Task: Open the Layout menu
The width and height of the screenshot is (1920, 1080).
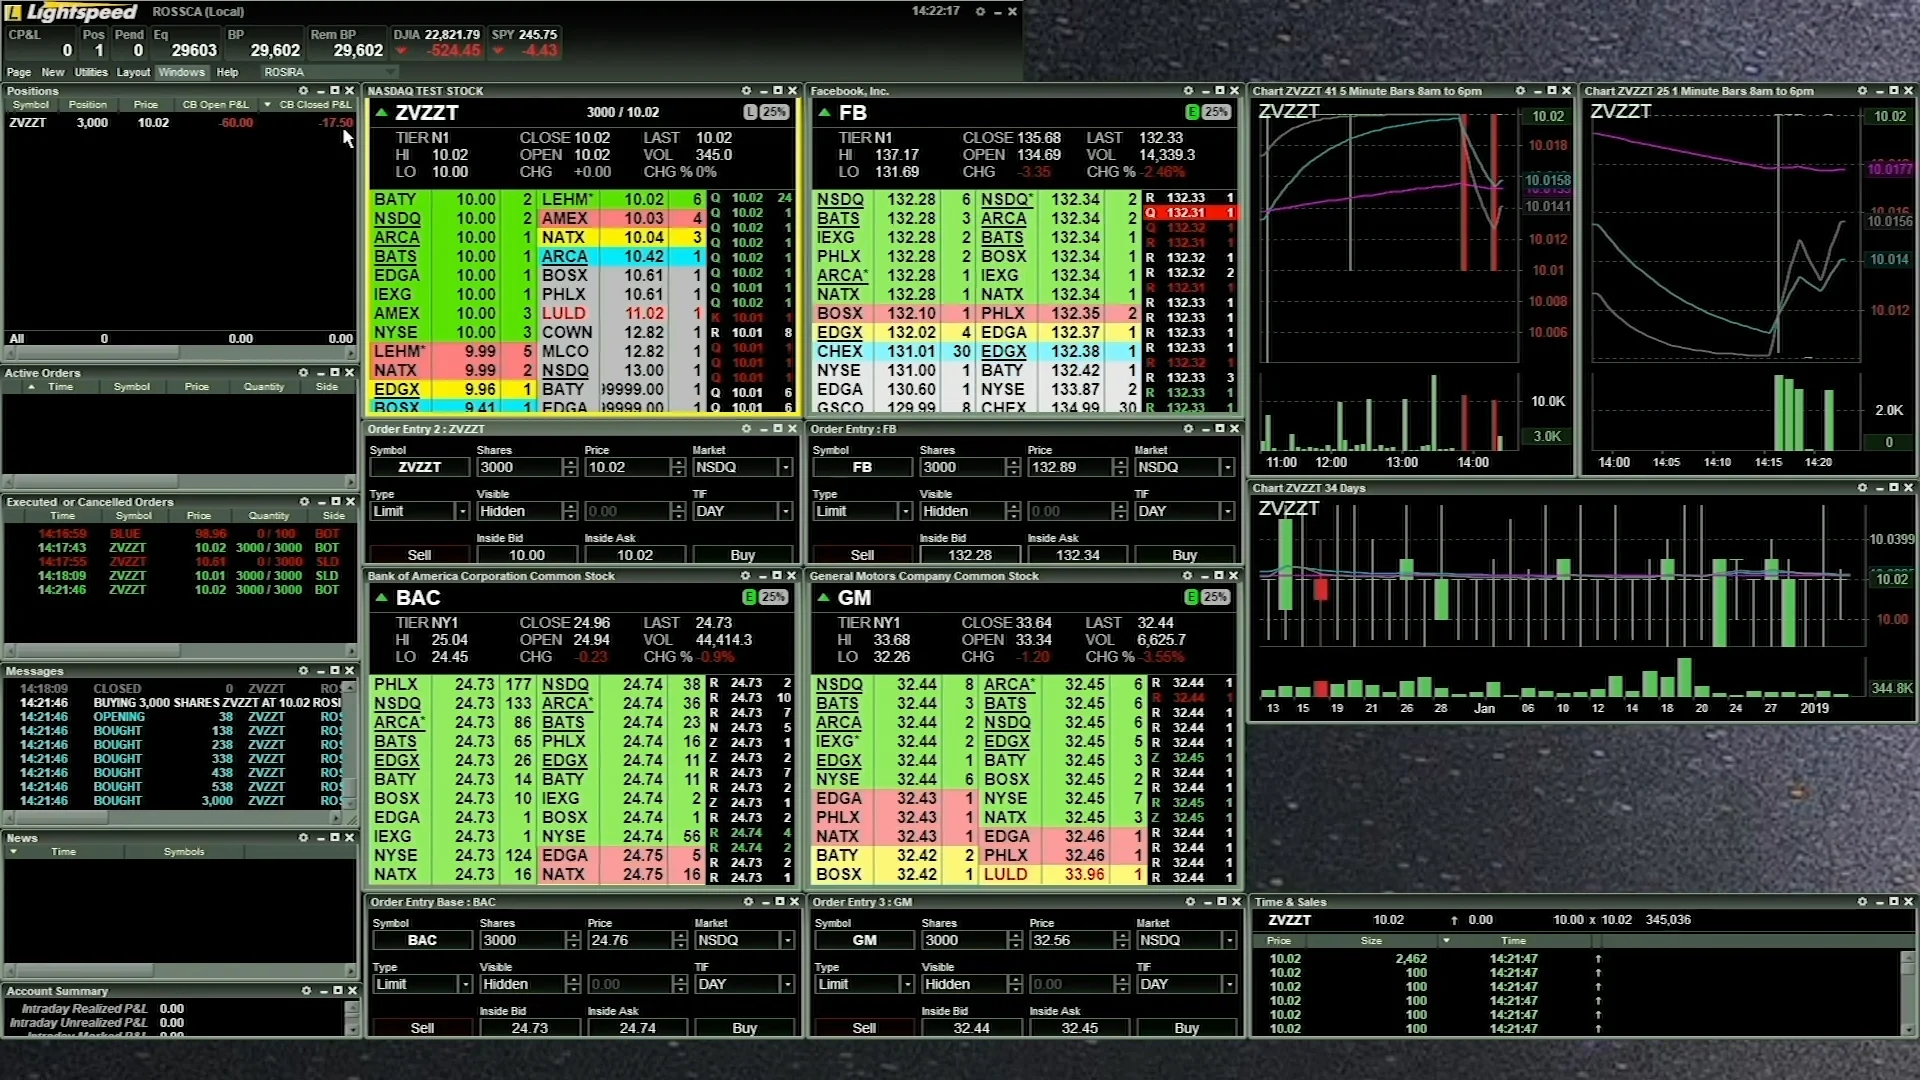Action: 133,72
